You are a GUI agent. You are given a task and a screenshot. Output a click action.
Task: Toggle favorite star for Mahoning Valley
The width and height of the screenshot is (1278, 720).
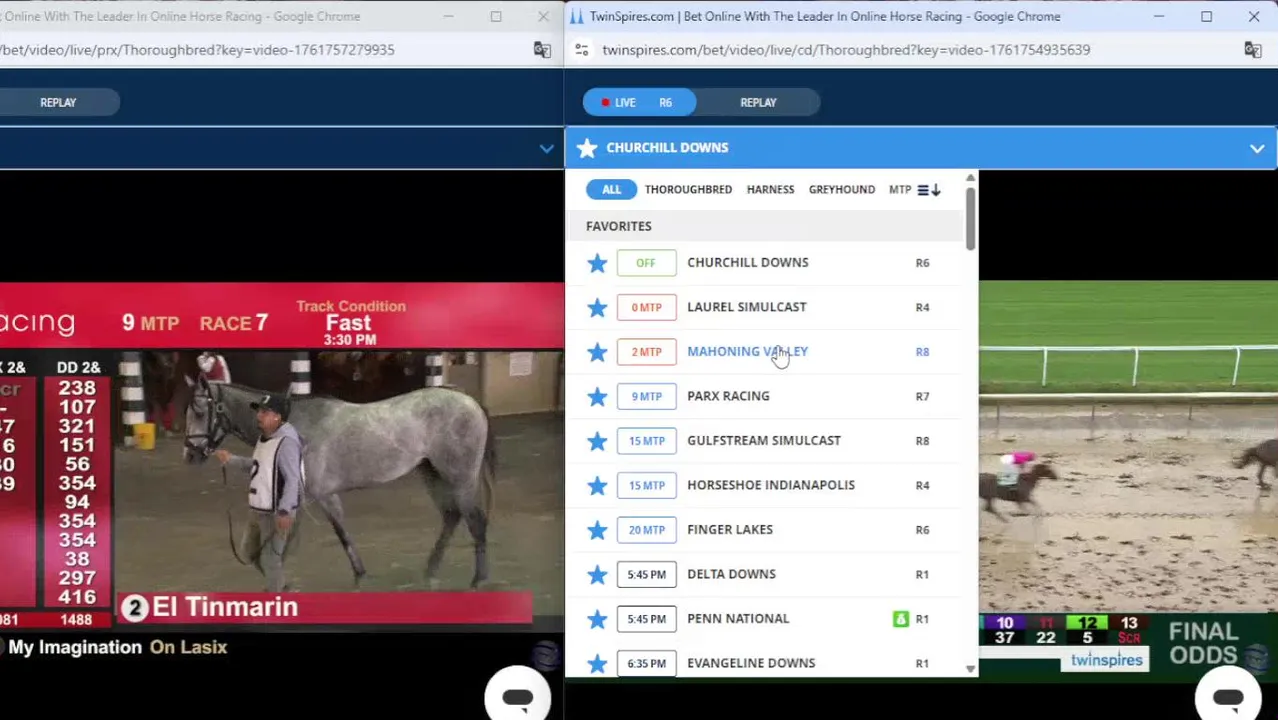click(x=597, y=352)
